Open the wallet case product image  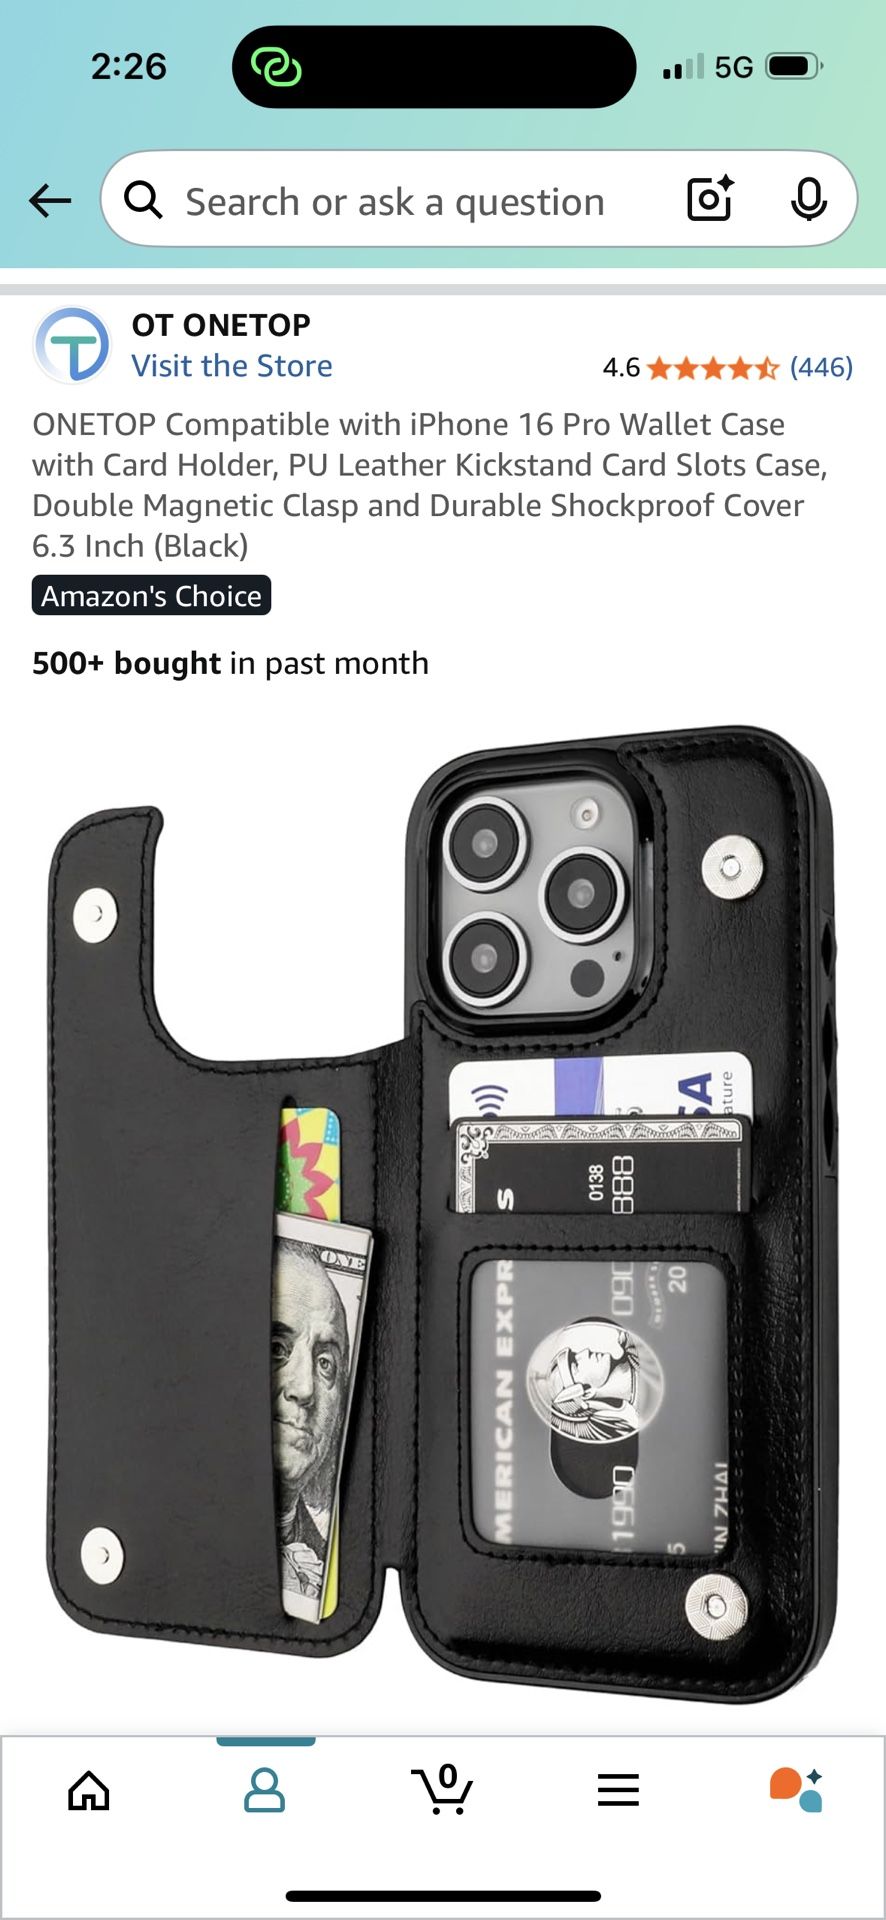[x=442, y=1213]
